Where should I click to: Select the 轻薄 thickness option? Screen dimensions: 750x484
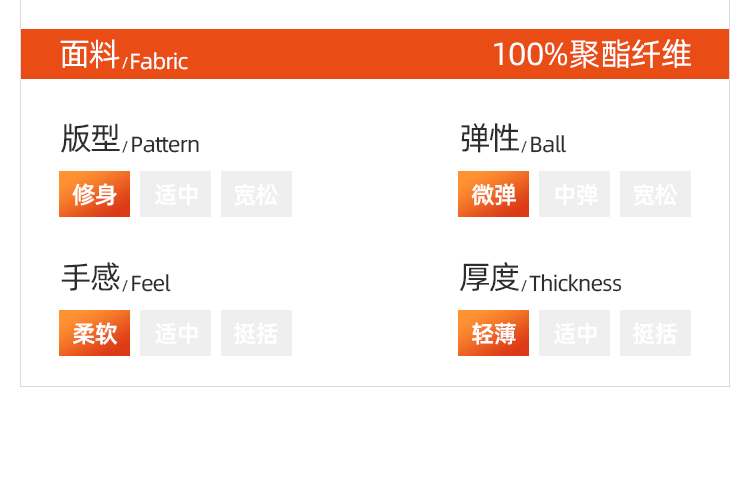tap(494, 333)
